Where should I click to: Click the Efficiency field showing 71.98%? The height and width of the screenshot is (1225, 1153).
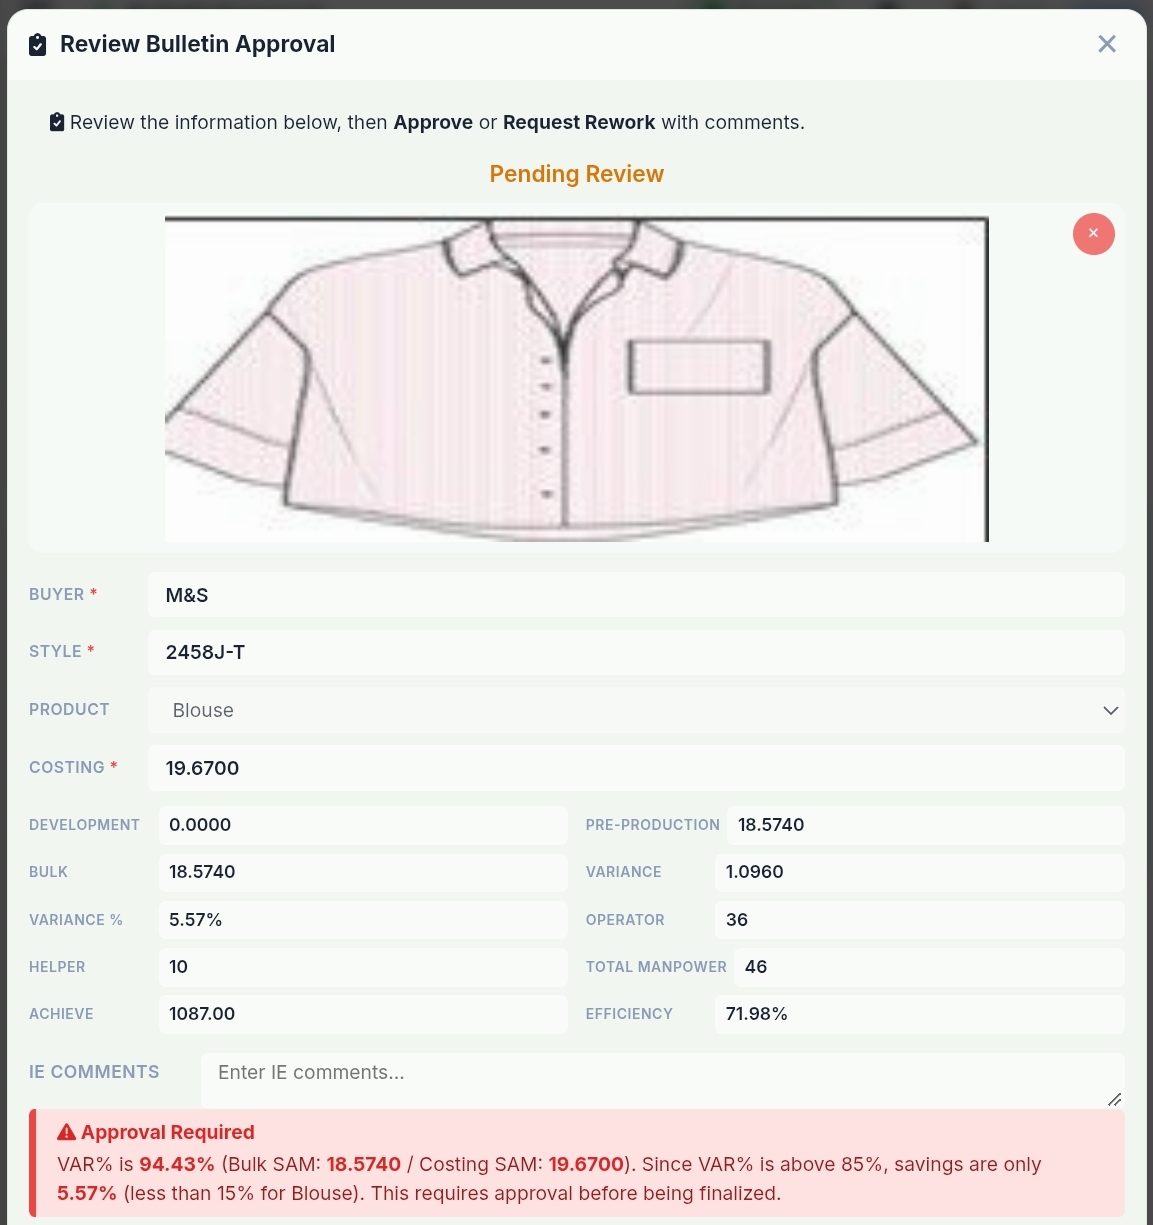point(920,1014)
